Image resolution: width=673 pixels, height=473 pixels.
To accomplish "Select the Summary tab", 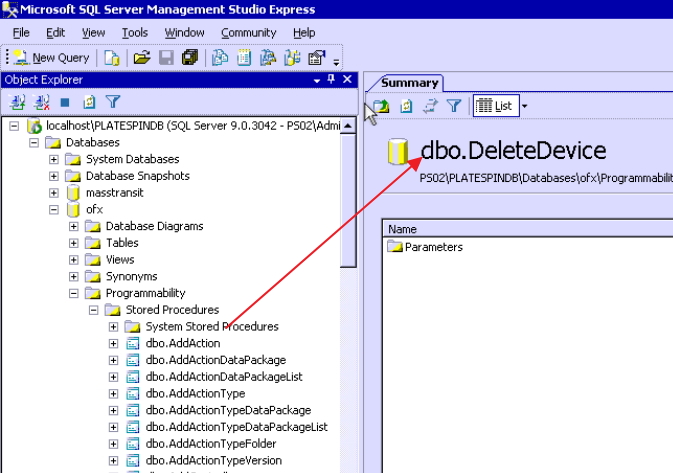I will point(409,83).
